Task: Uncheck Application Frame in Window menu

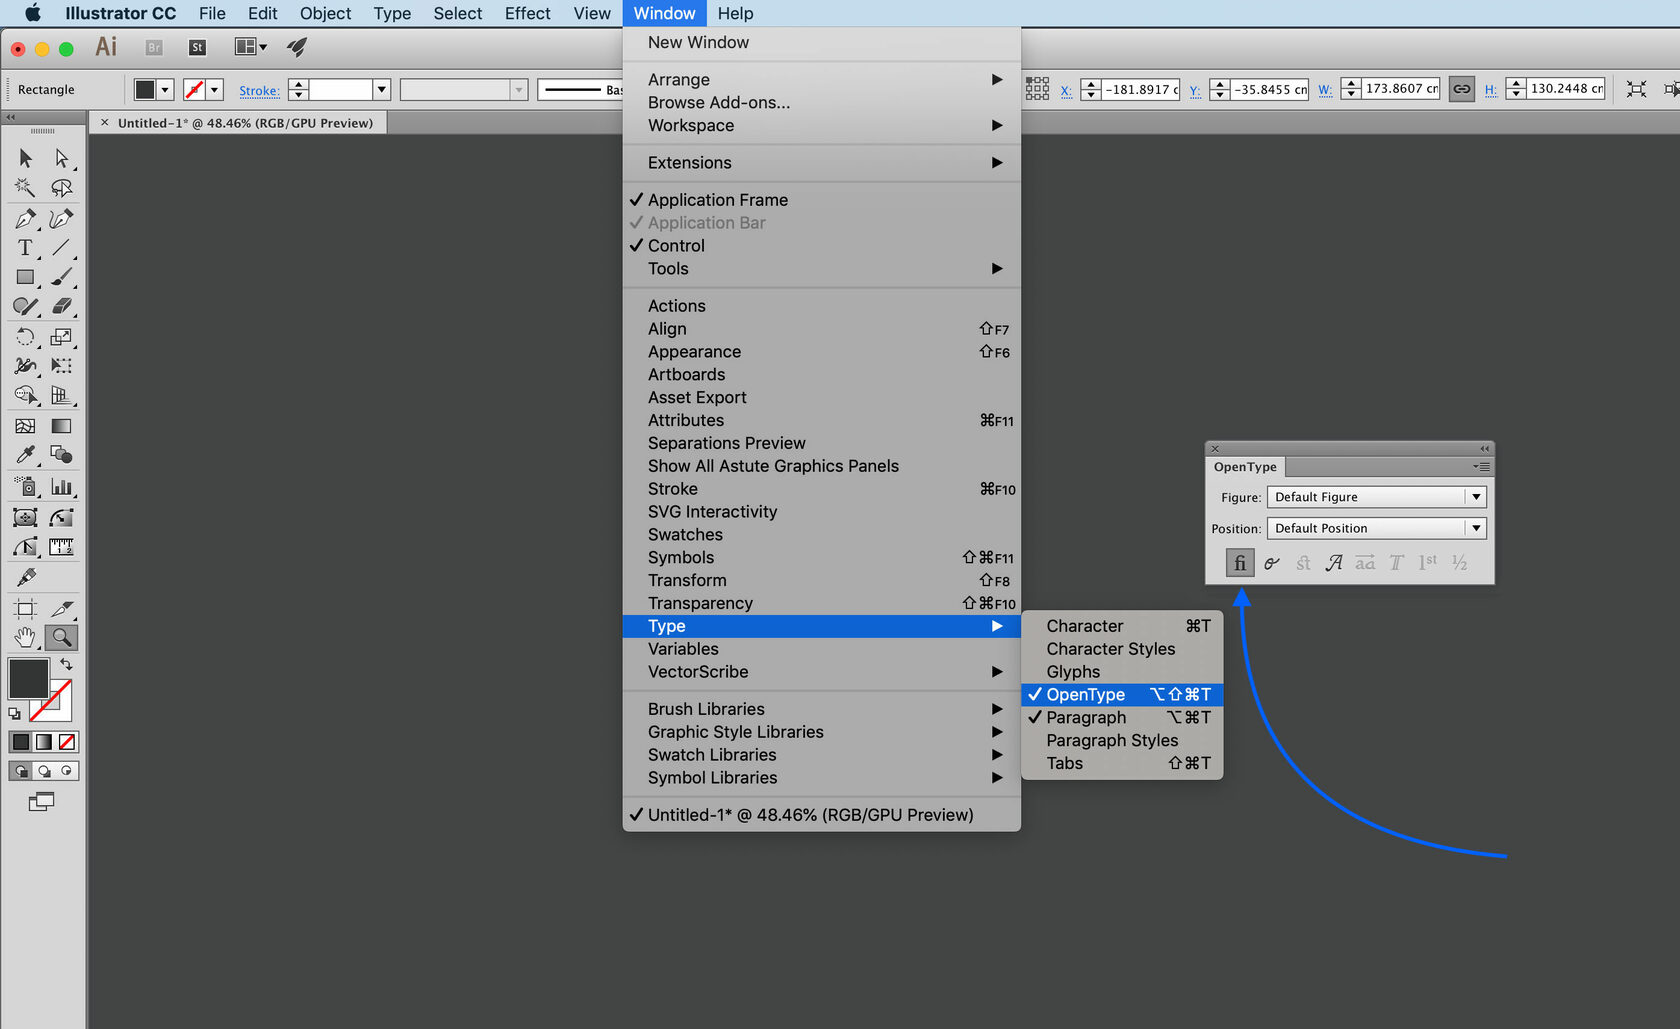Action: (718, 200)
